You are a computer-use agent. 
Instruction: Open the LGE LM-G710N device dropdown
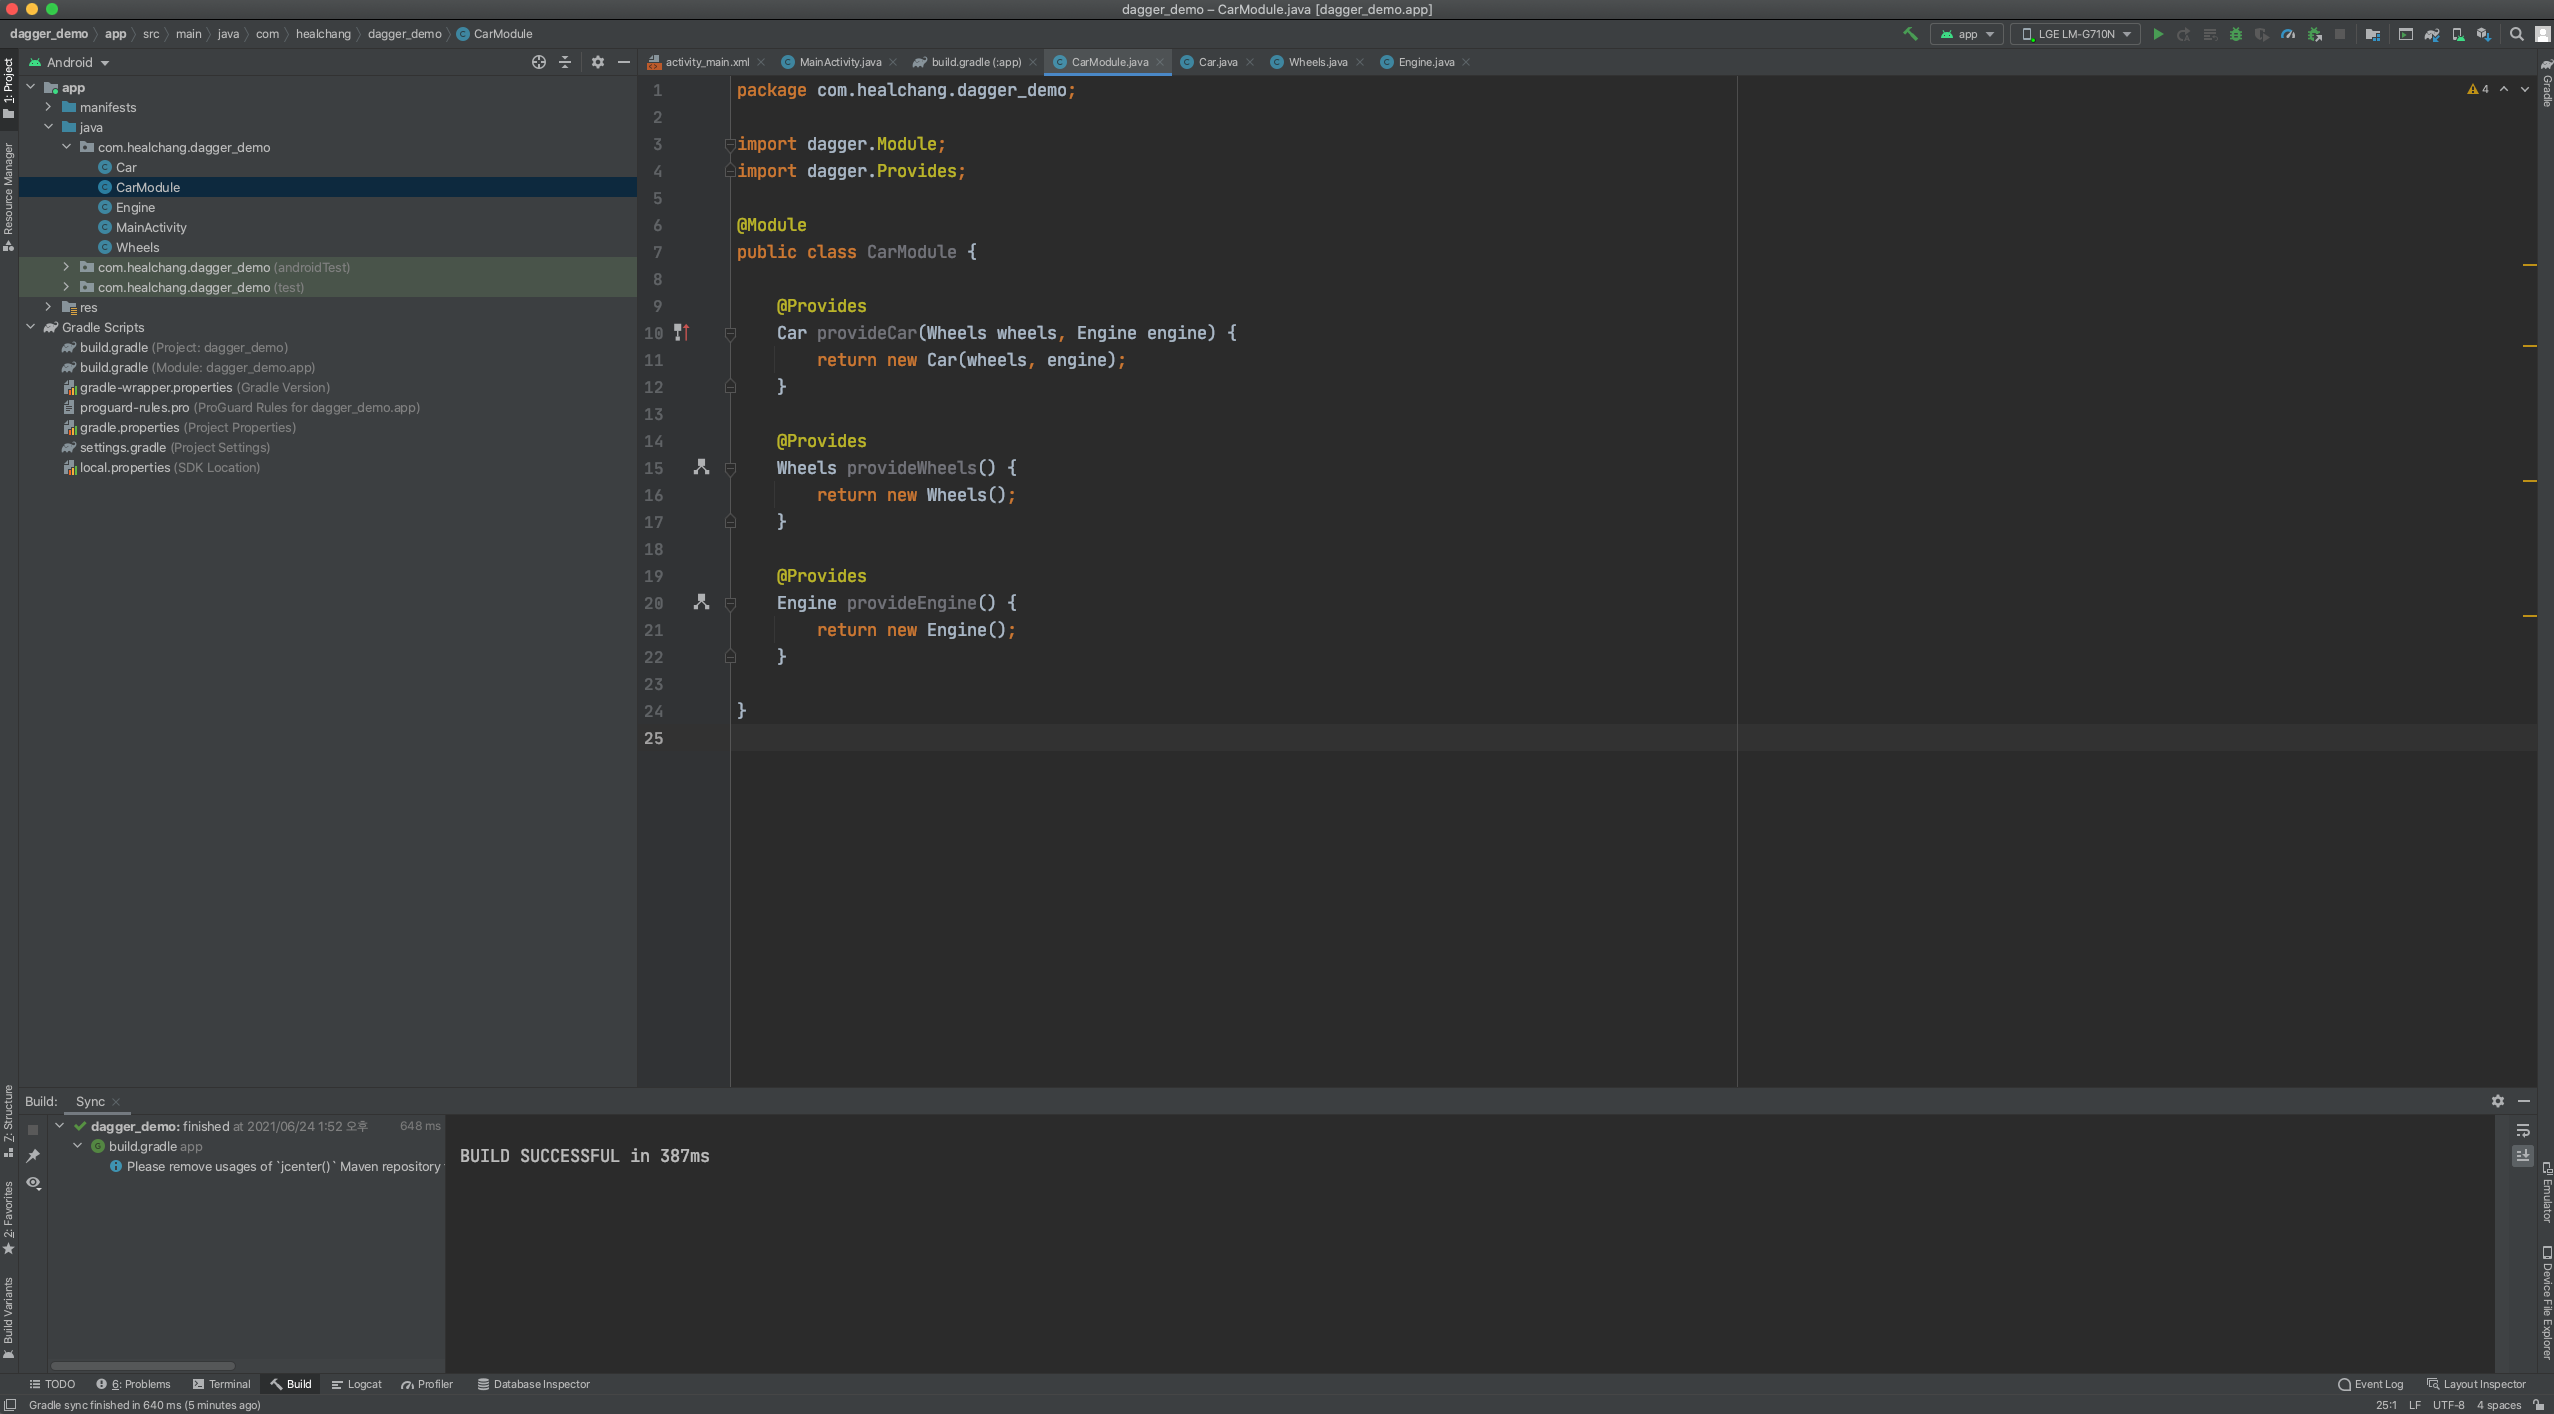[x=2076, y=34]
